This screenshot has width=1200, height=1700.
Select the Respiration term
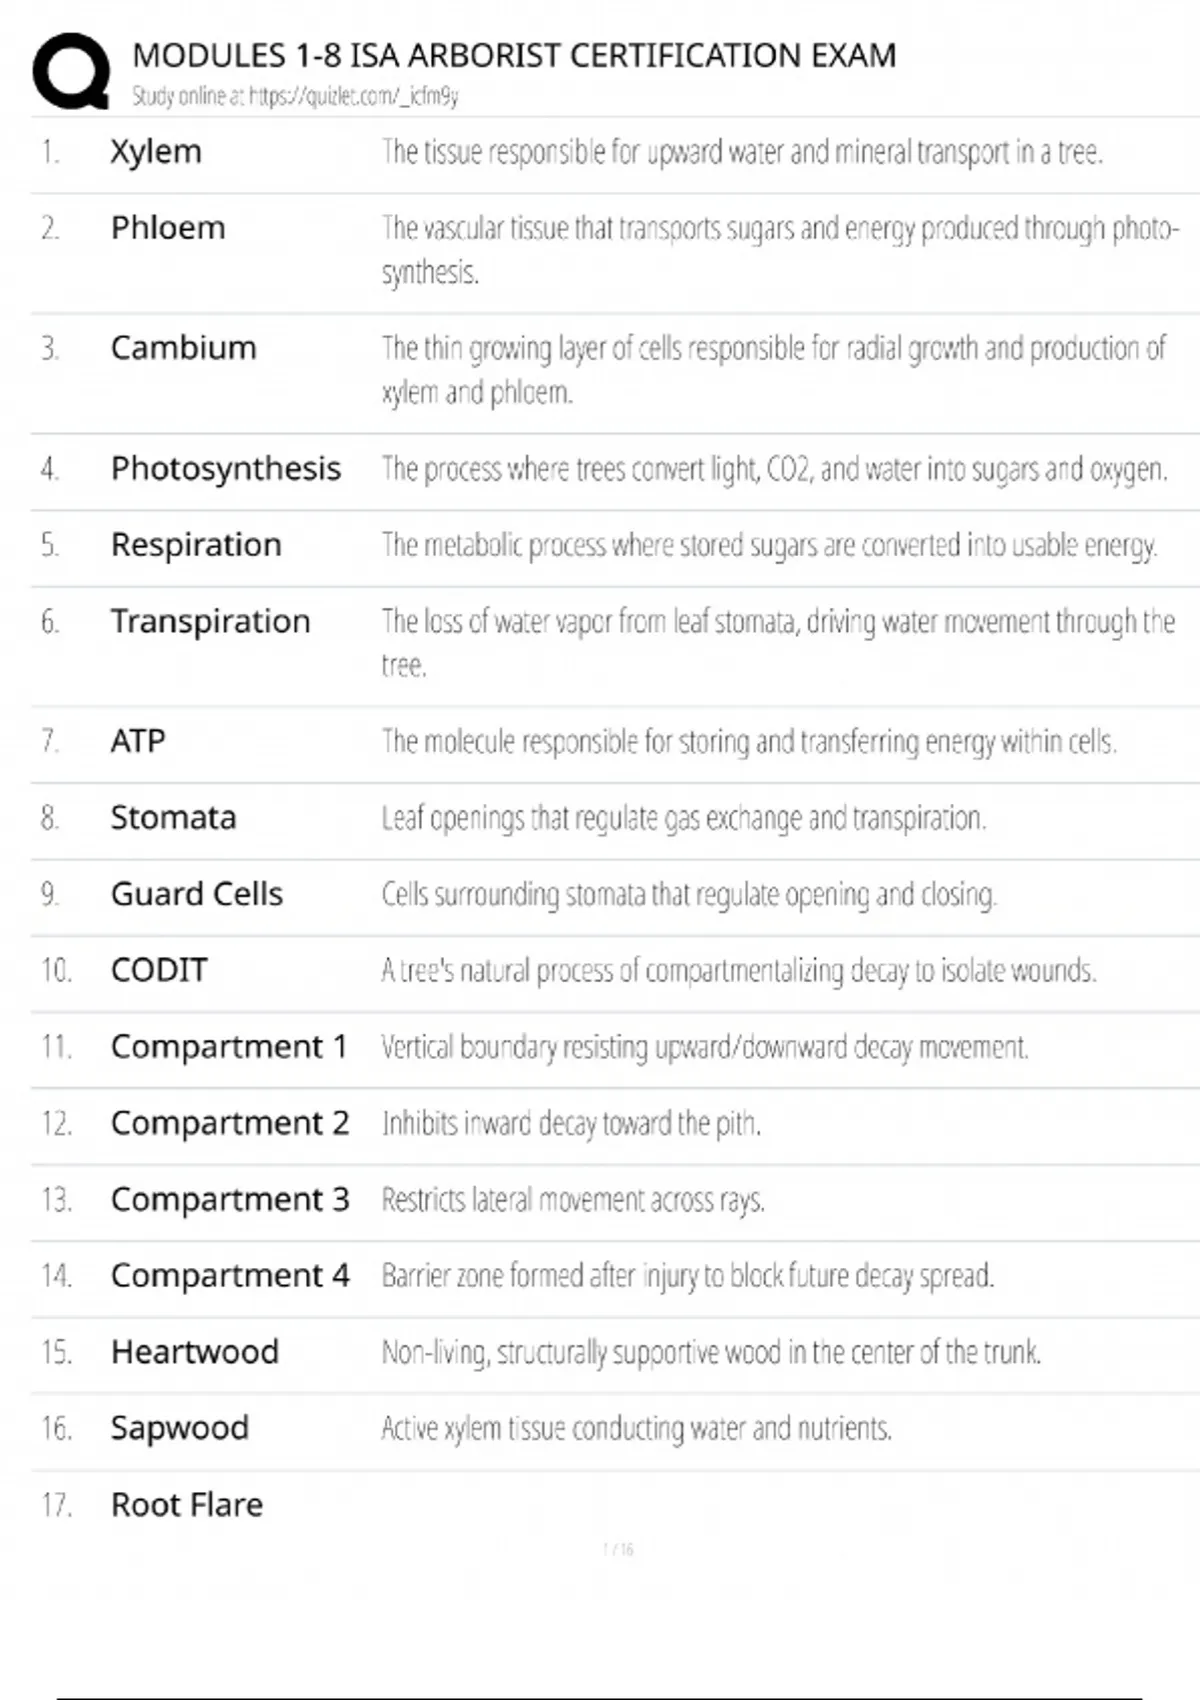point(196,545)
